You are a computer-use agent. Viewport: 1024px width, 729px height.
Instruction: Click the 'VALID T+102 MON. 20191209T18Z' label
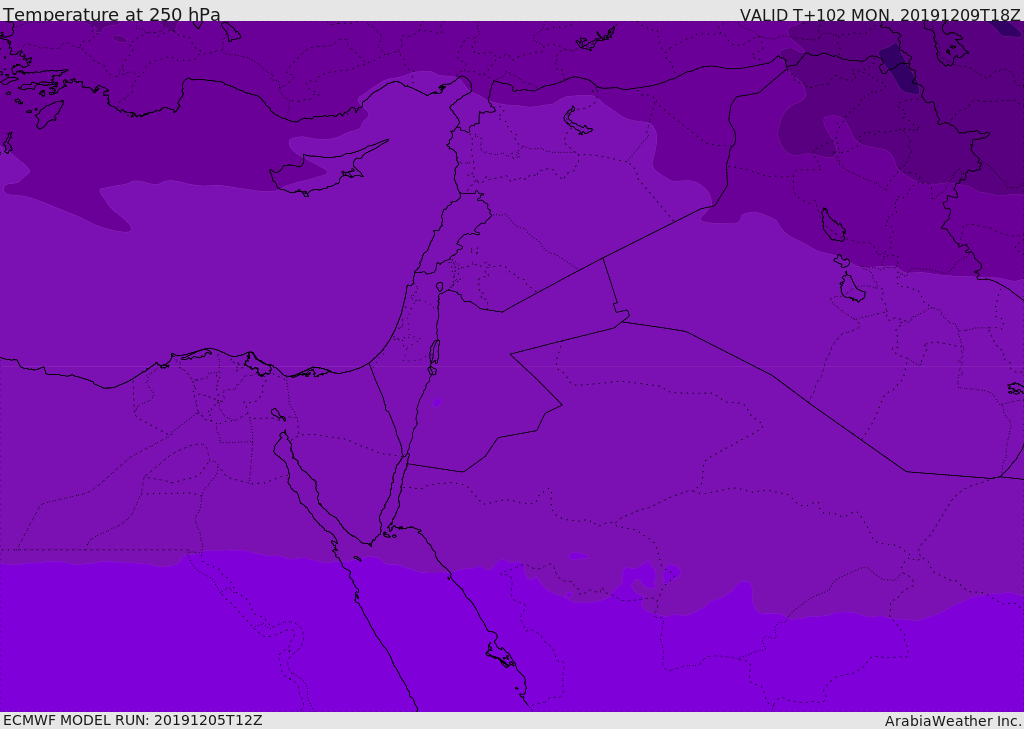click(x=879, y=14)
